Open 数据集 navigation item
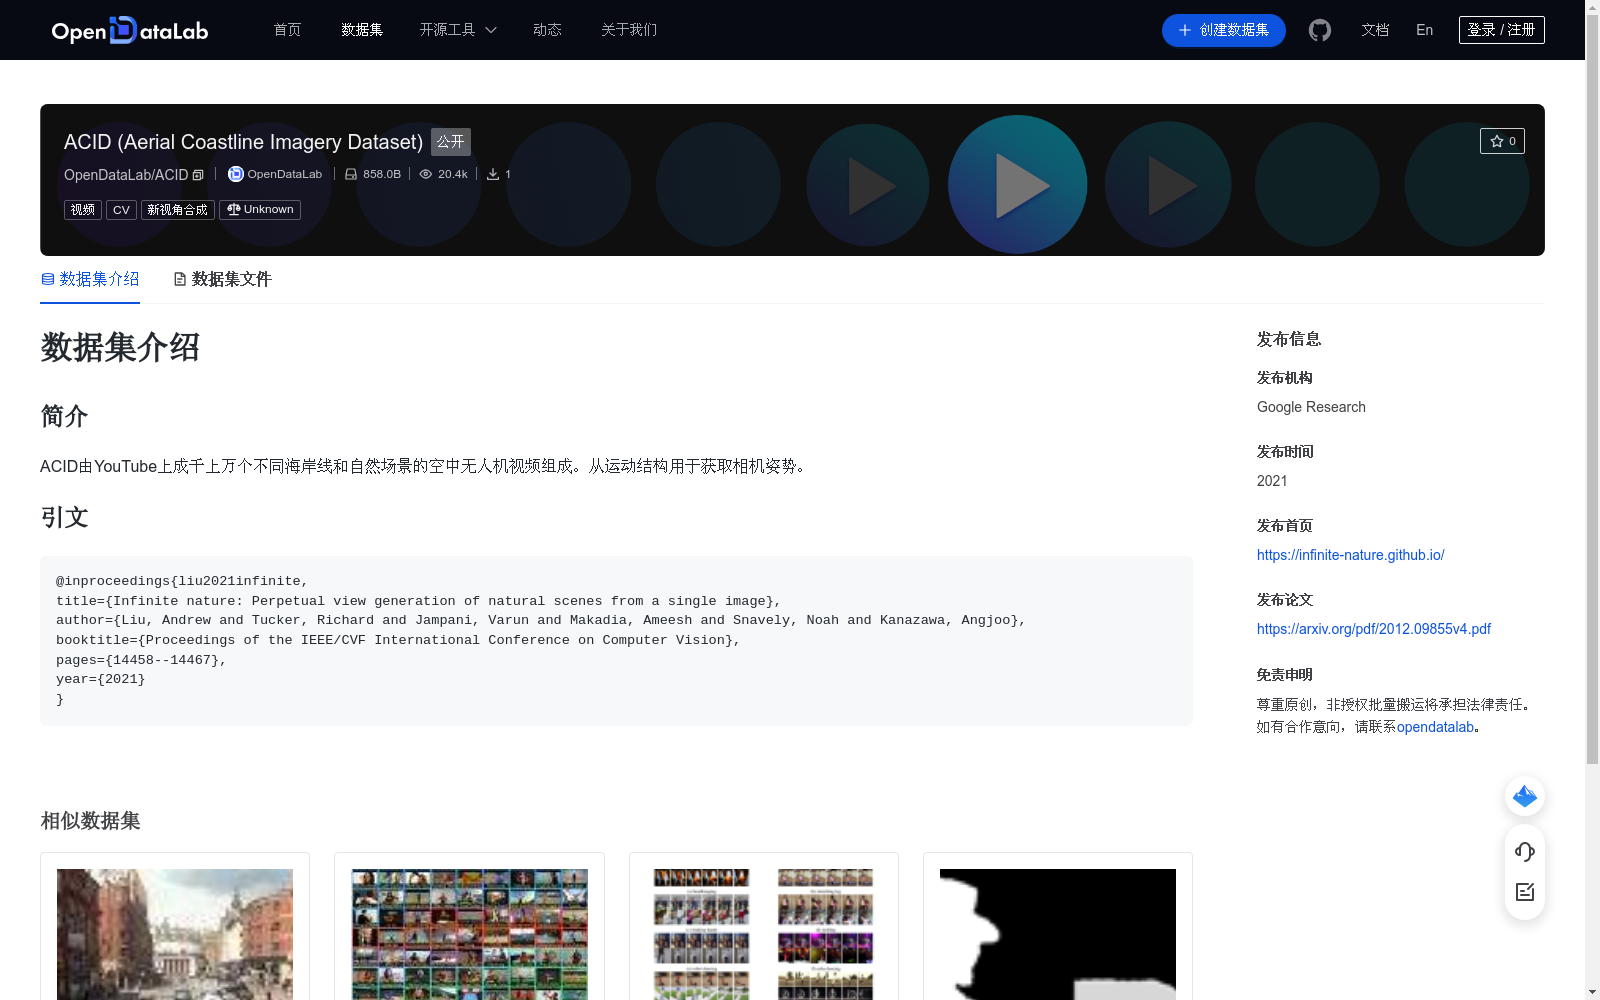Viewport: 1600px width, 1000px height. pos(362,30)
